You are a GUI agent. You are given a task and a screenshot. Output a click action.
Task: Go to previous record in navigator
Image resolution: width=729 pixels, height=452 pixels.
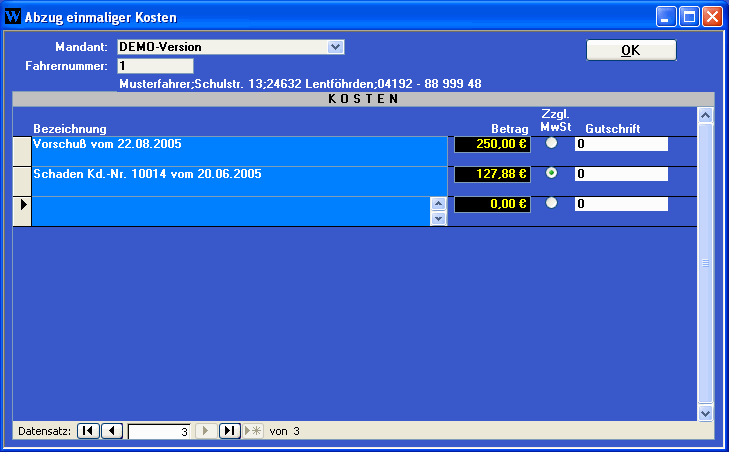pyautogui.click(x=112, y=431)
